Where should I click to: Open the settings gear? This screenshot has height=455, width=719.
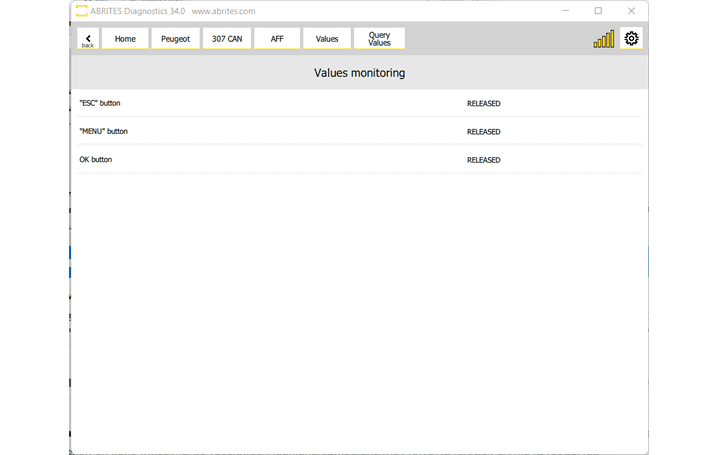[631, 39]
